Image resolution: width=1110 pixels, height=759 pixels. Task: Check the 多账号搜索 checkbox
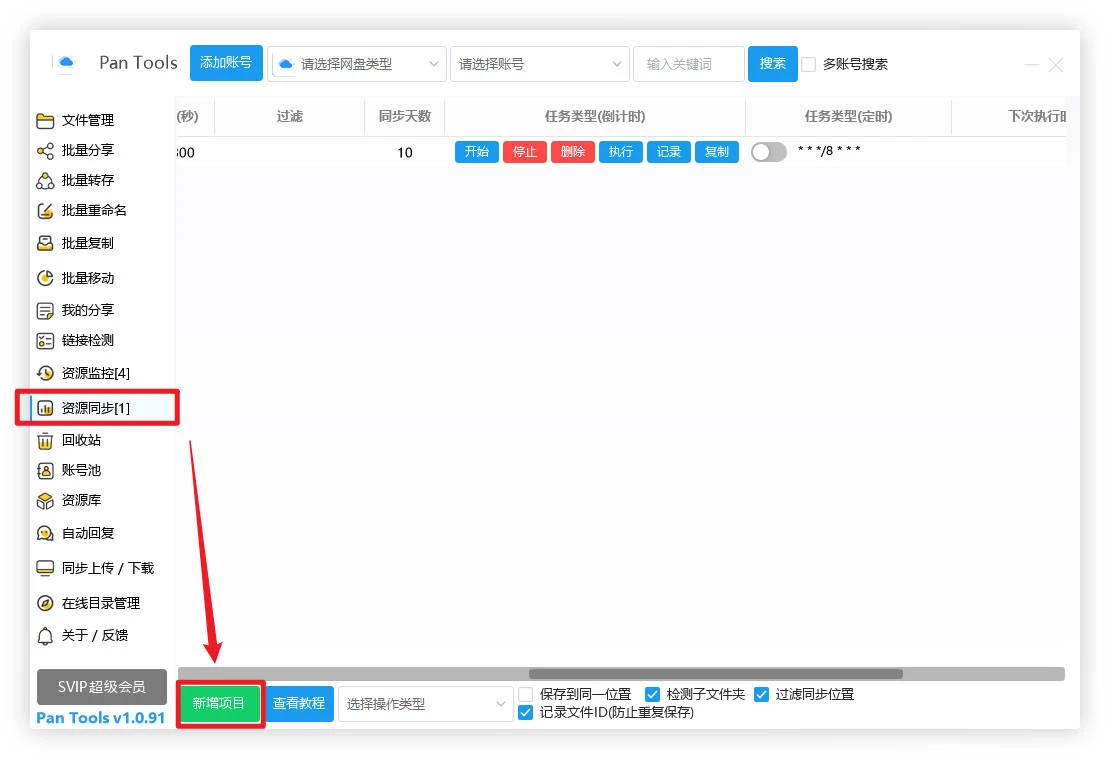click(x=809, y=64)
